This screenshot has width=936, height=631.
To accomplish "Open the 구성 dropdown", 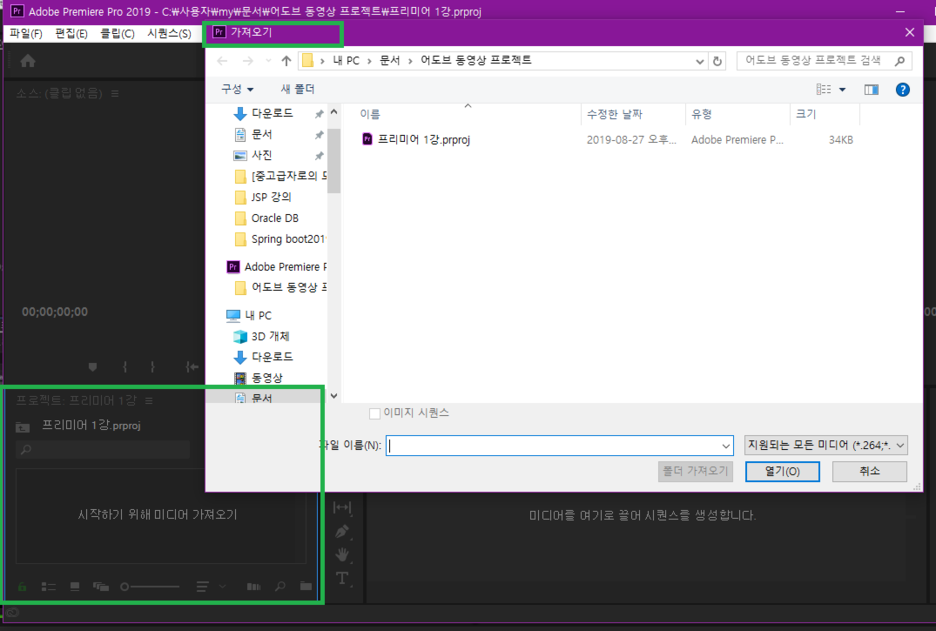I will (237, 90).
